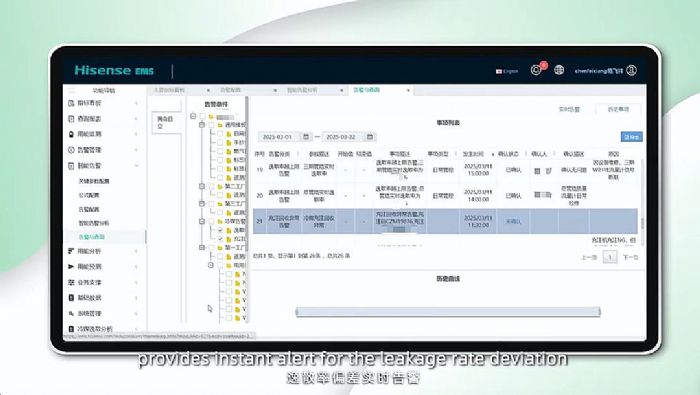Open calendar picker for start date 2025-02-01

pyautogui.click(x=306, y=137)
